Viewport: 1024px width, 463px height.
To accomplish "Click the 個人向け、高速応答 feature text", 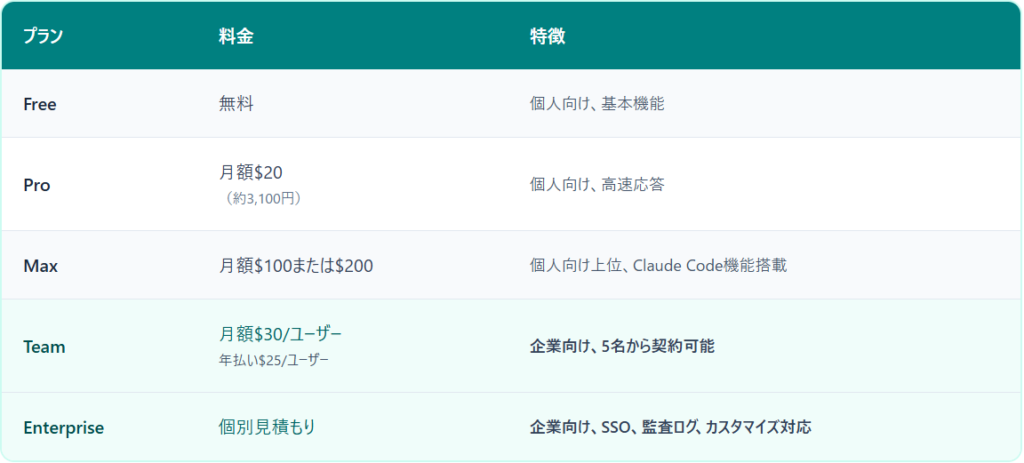I will pyautogui.click(x=596, y=185).
